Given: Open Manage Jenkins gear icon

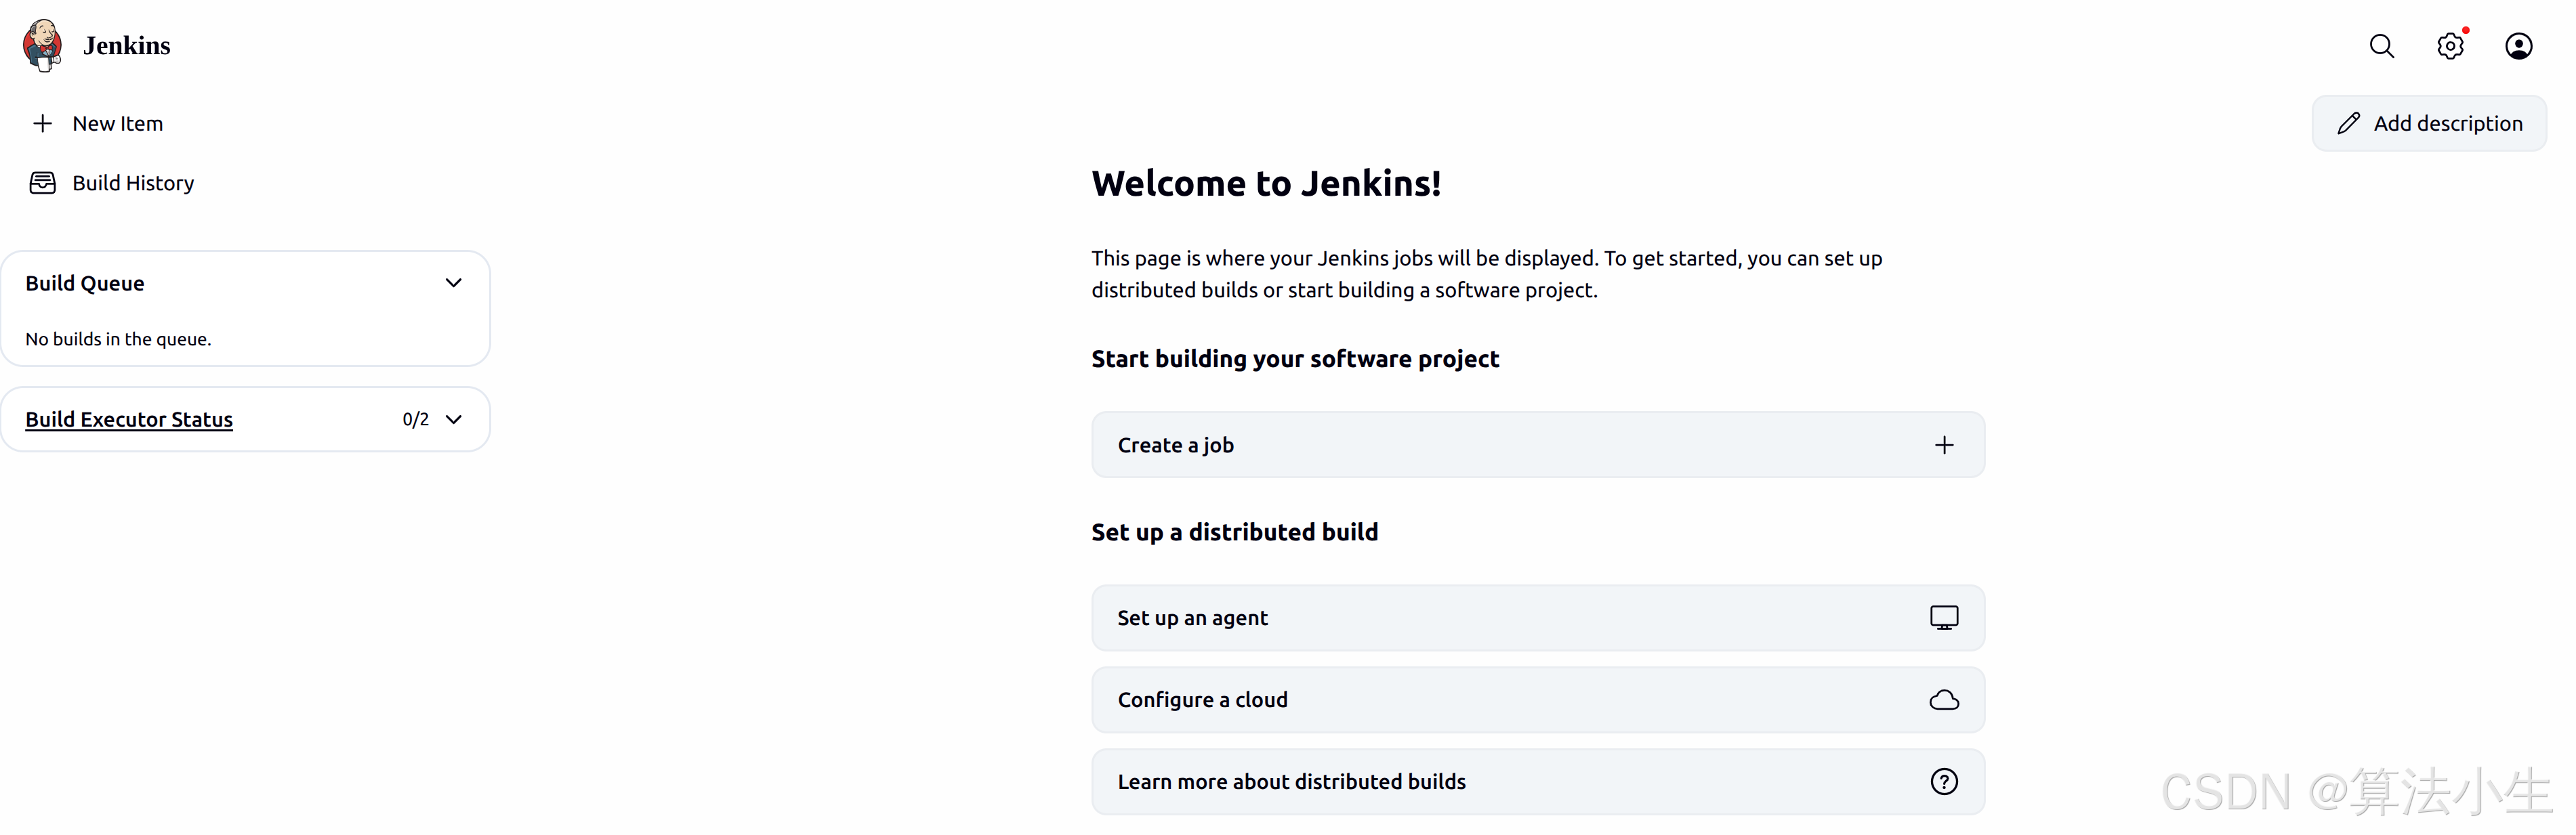Looking at the screenshot, I should 2449,46.
